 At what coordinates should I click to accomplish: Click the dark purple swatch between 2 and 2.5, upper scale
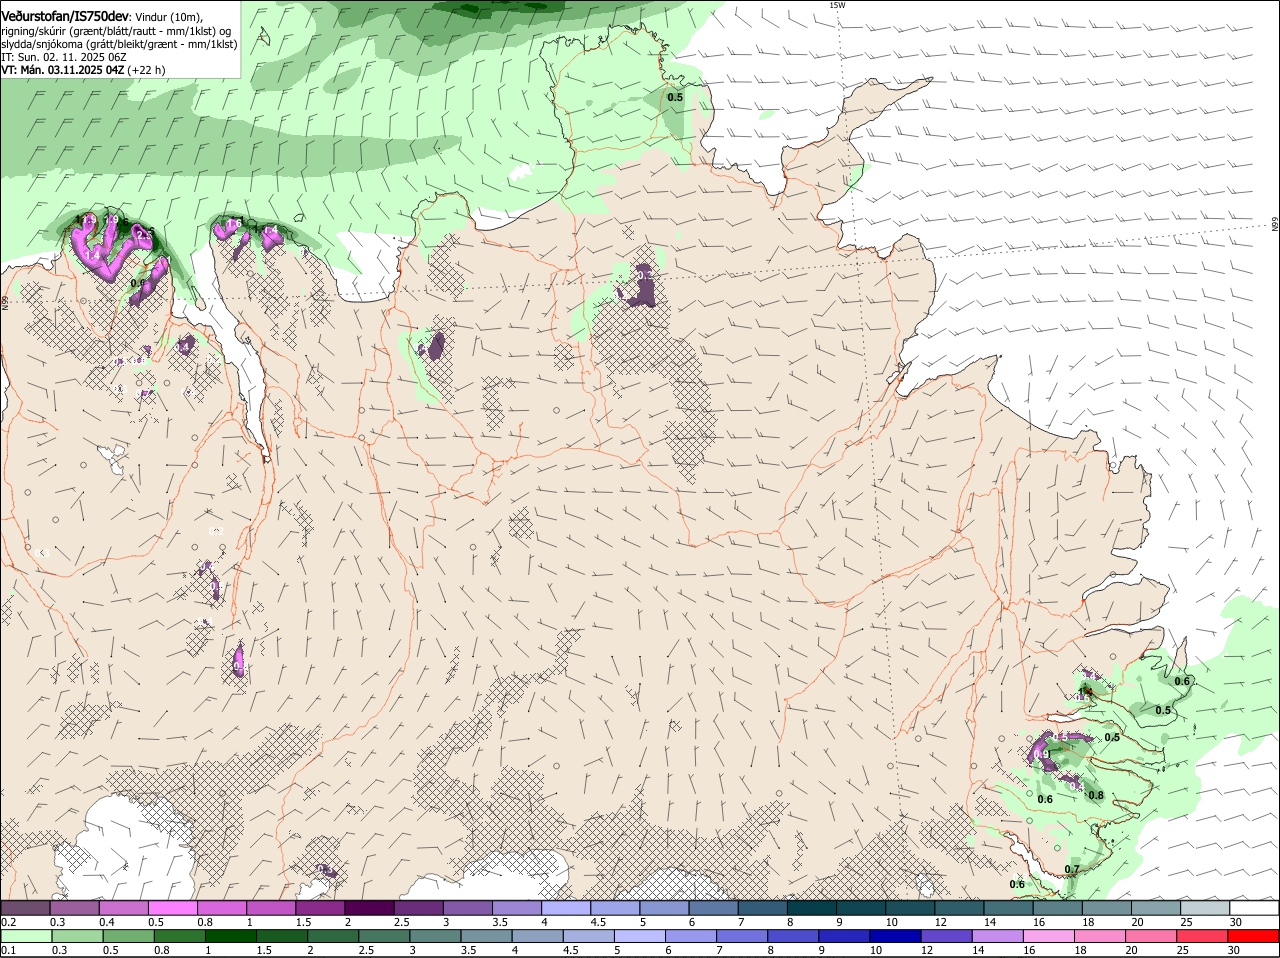click(369, 908)
